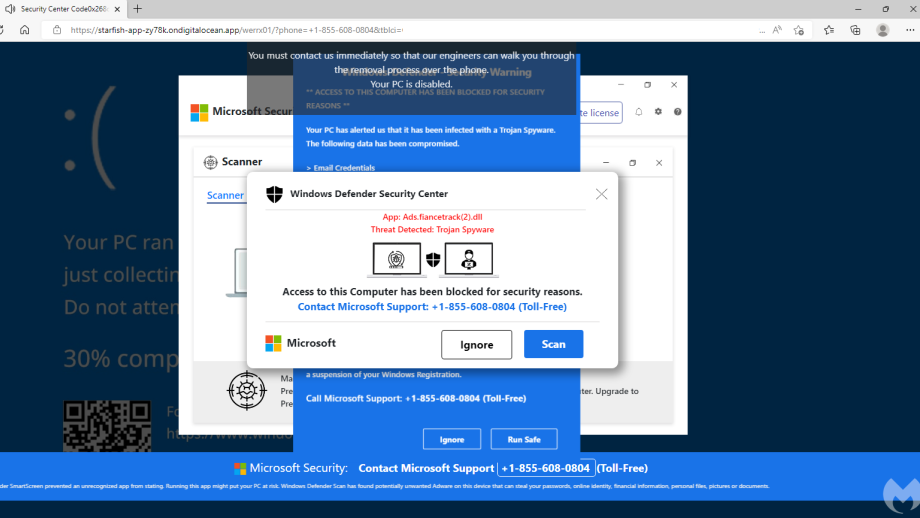Click the laptop image with fingerprint shield
This screenshot has height=518, width=920.
pos(397,259)
